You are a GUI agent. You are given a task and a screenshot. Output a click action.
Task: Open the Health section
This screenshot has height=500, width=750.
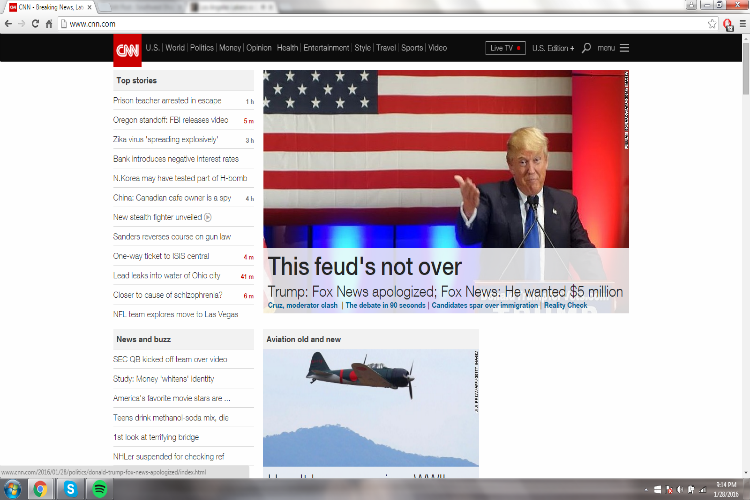[x=287, y=47]
